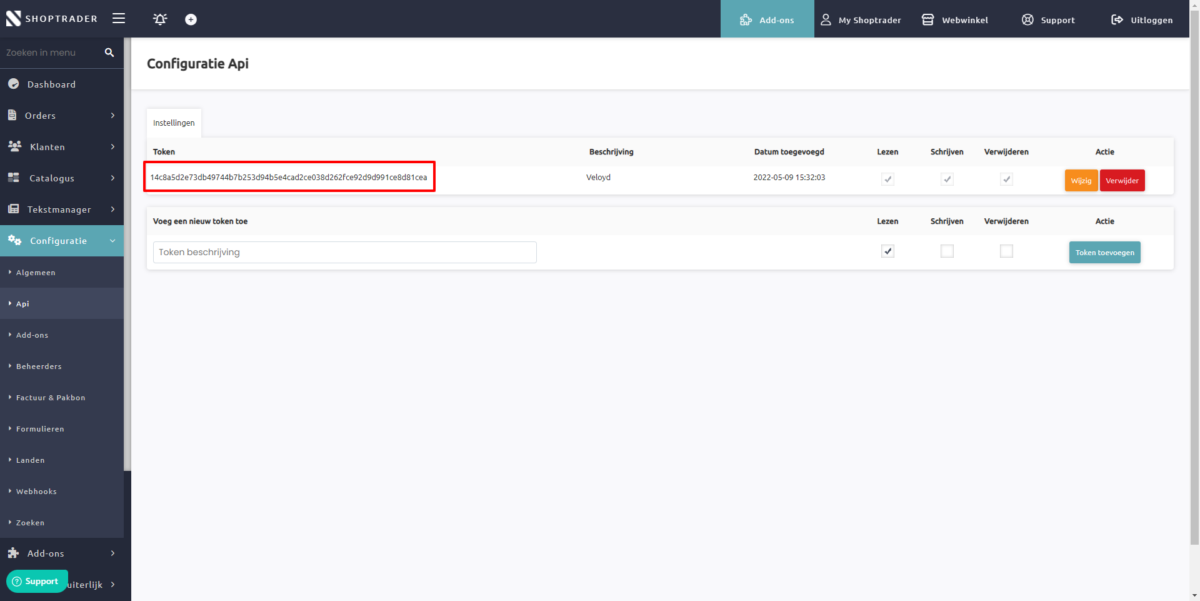
Task: Open Dashboard from the sidebar icon
Action: point(14,84)
